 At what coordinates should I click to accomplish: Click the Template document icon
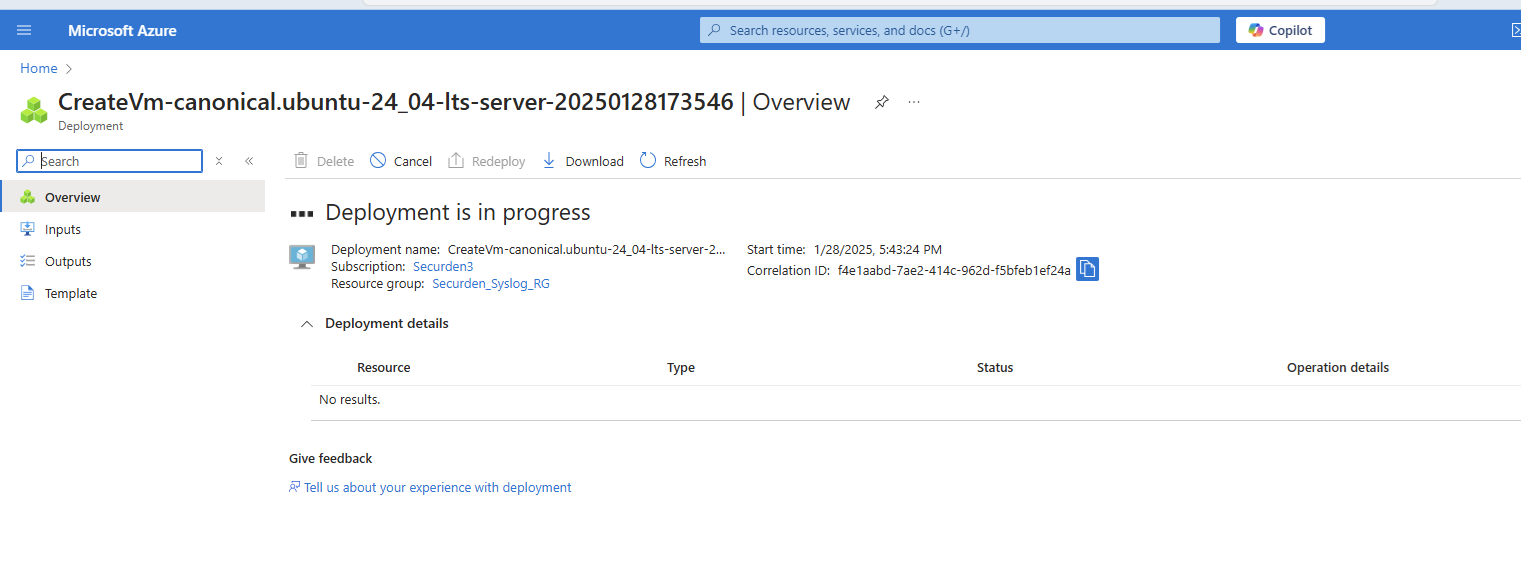[27, 293]
